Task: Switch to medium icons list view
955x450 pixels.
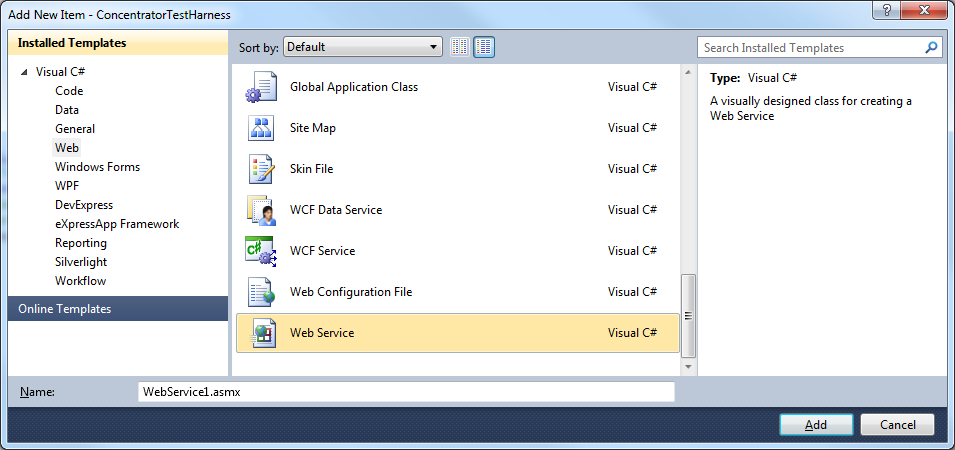Action: coord(484,47)
